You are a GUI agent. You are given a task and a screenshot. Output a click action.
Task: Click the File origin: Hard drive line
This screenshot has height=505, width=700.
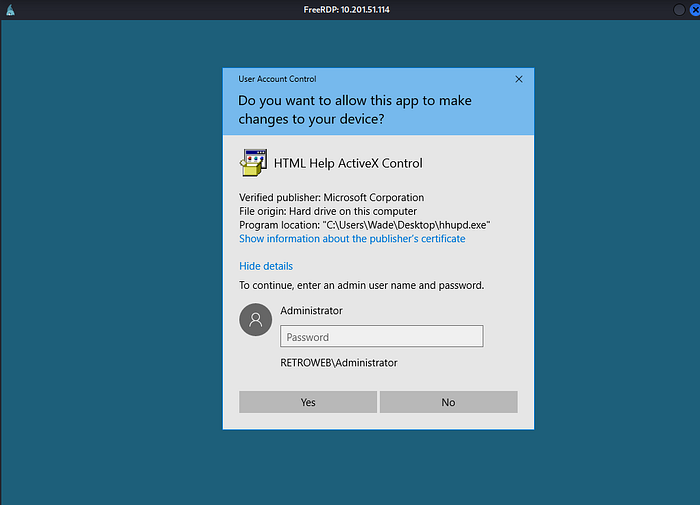[328, 211]
